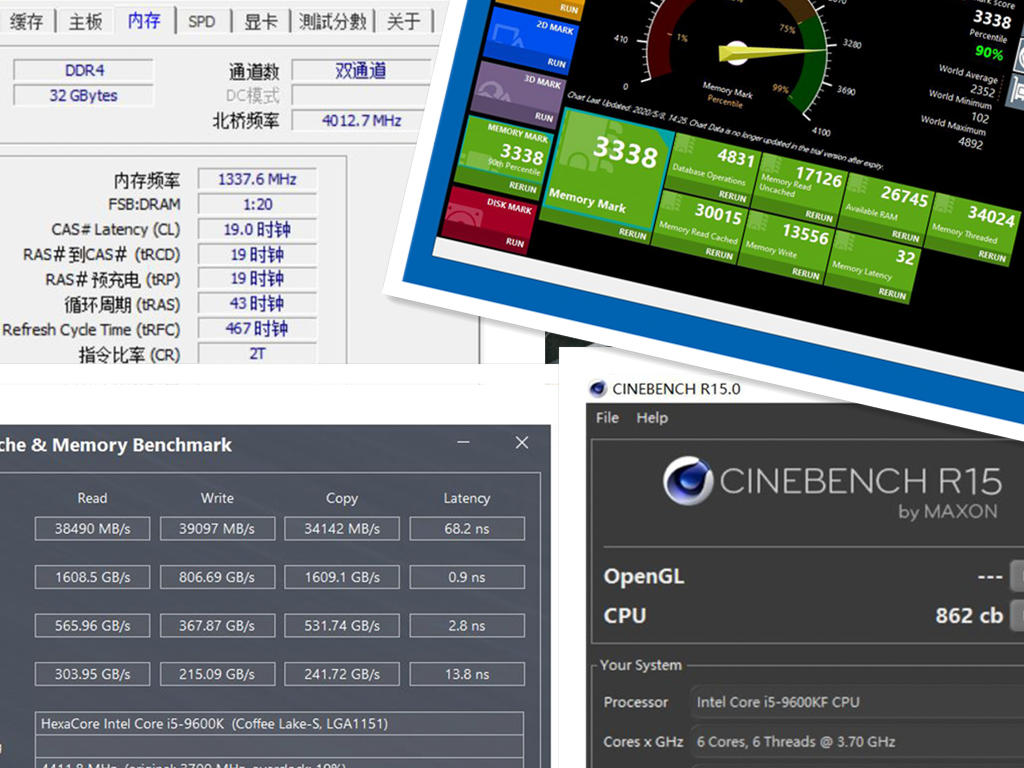Screen dimensions: 1024x768
Task: Click the 43 时钟 tRAS value
Action: [257, 304]
